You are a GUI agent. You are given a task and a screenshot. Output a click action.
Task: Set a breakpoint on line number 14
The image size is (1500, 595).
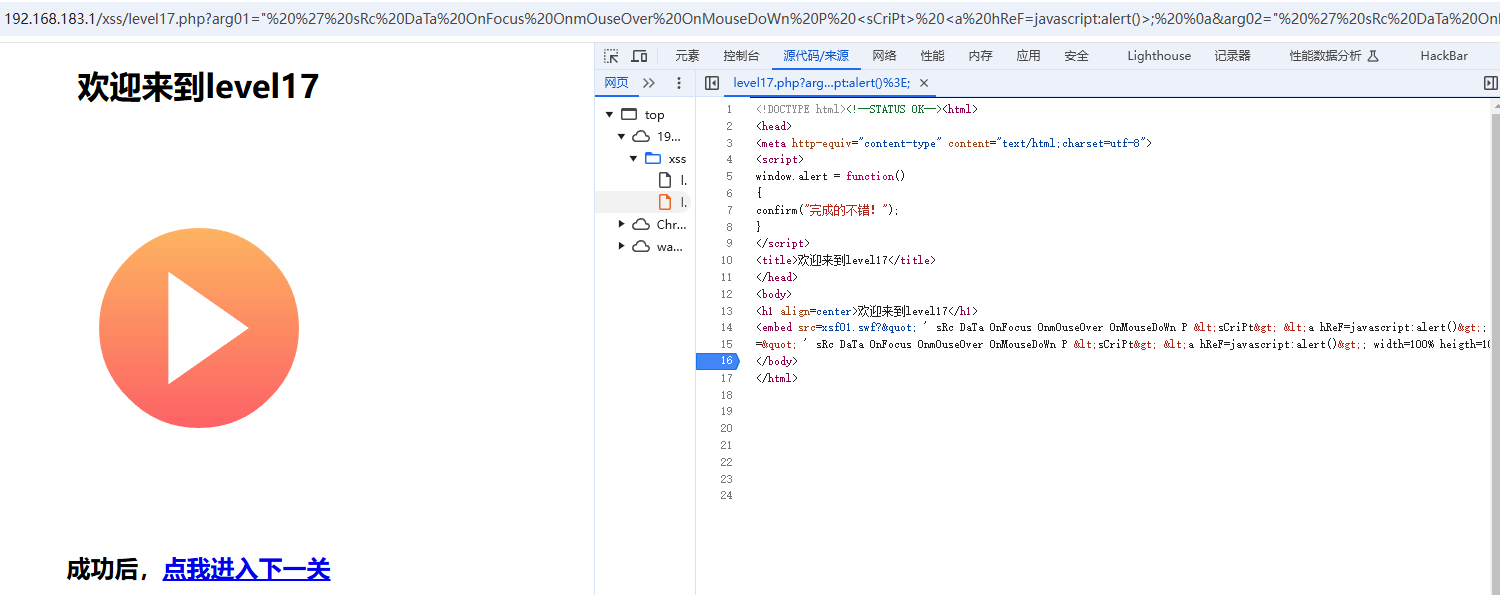pos(727,327)
